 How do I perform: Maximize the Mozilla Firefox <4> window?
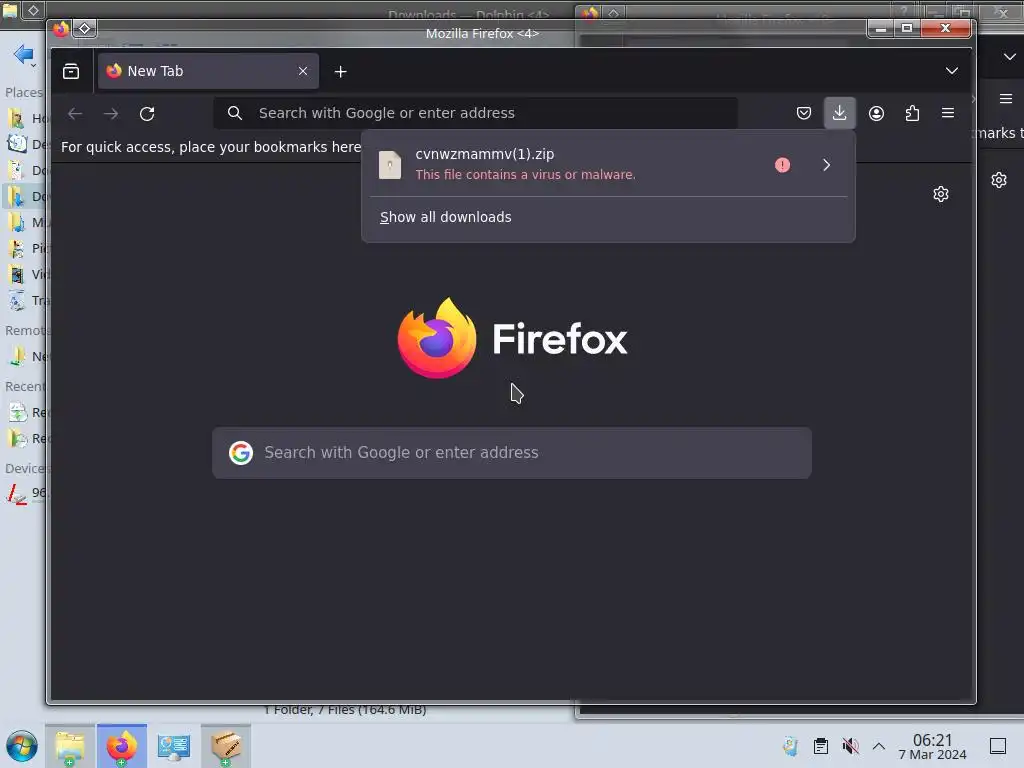[x=906, y=28]
